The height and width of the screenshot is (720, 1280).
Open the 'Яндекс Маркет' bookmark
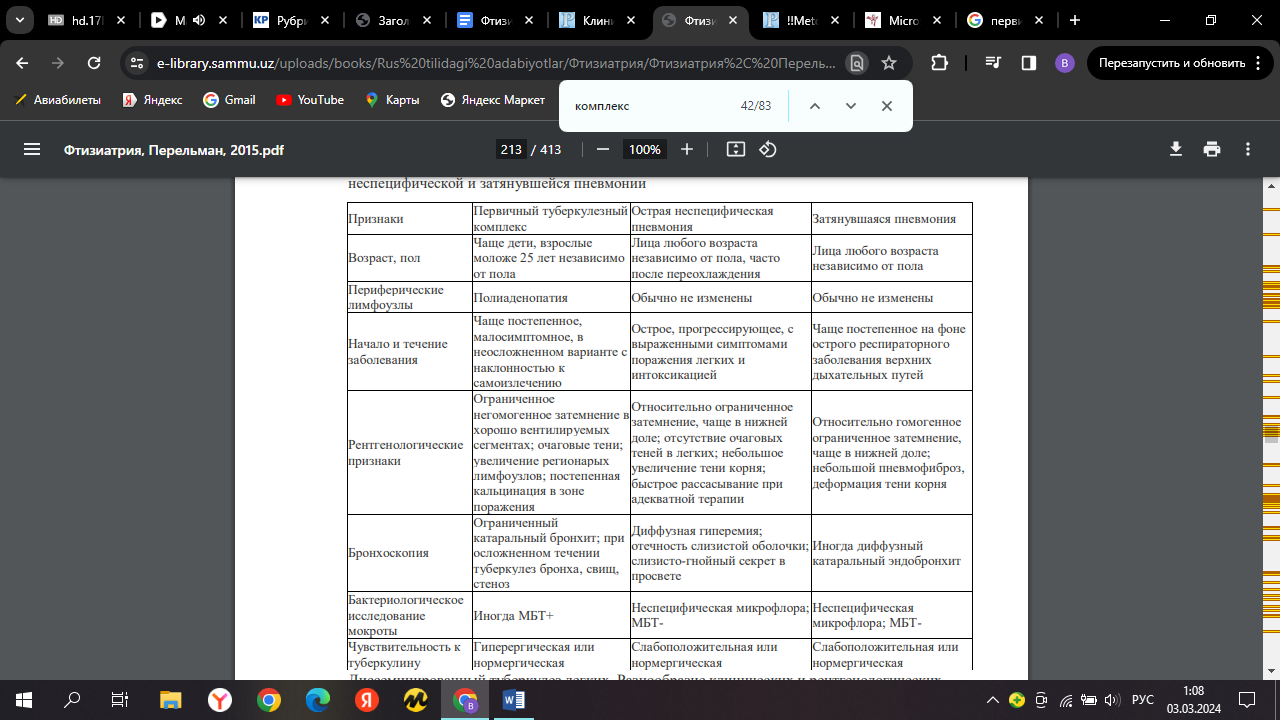pyautogui.click(x=492, y=100)
